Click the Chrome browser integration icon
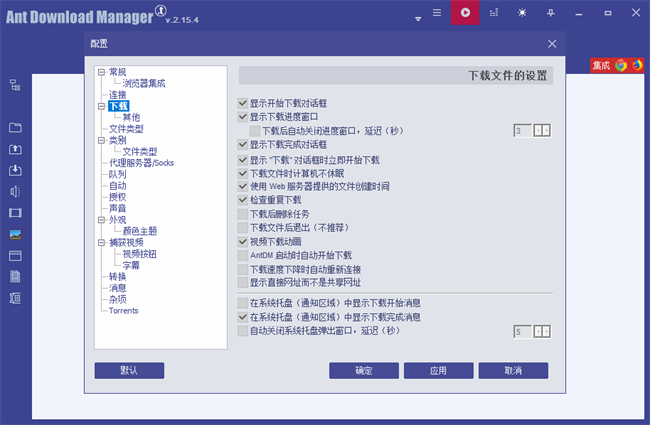The image size is (650, 425). tap(621, 65)
